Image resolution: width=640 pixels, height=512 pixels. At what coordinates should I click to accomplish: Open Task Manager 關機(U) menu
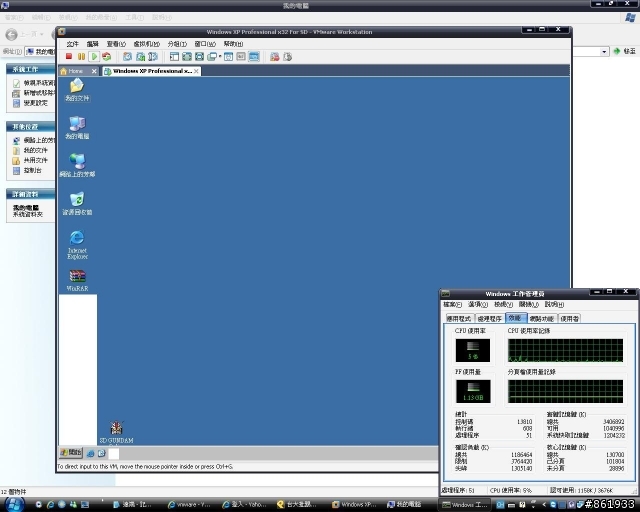(x=529, y=305)
